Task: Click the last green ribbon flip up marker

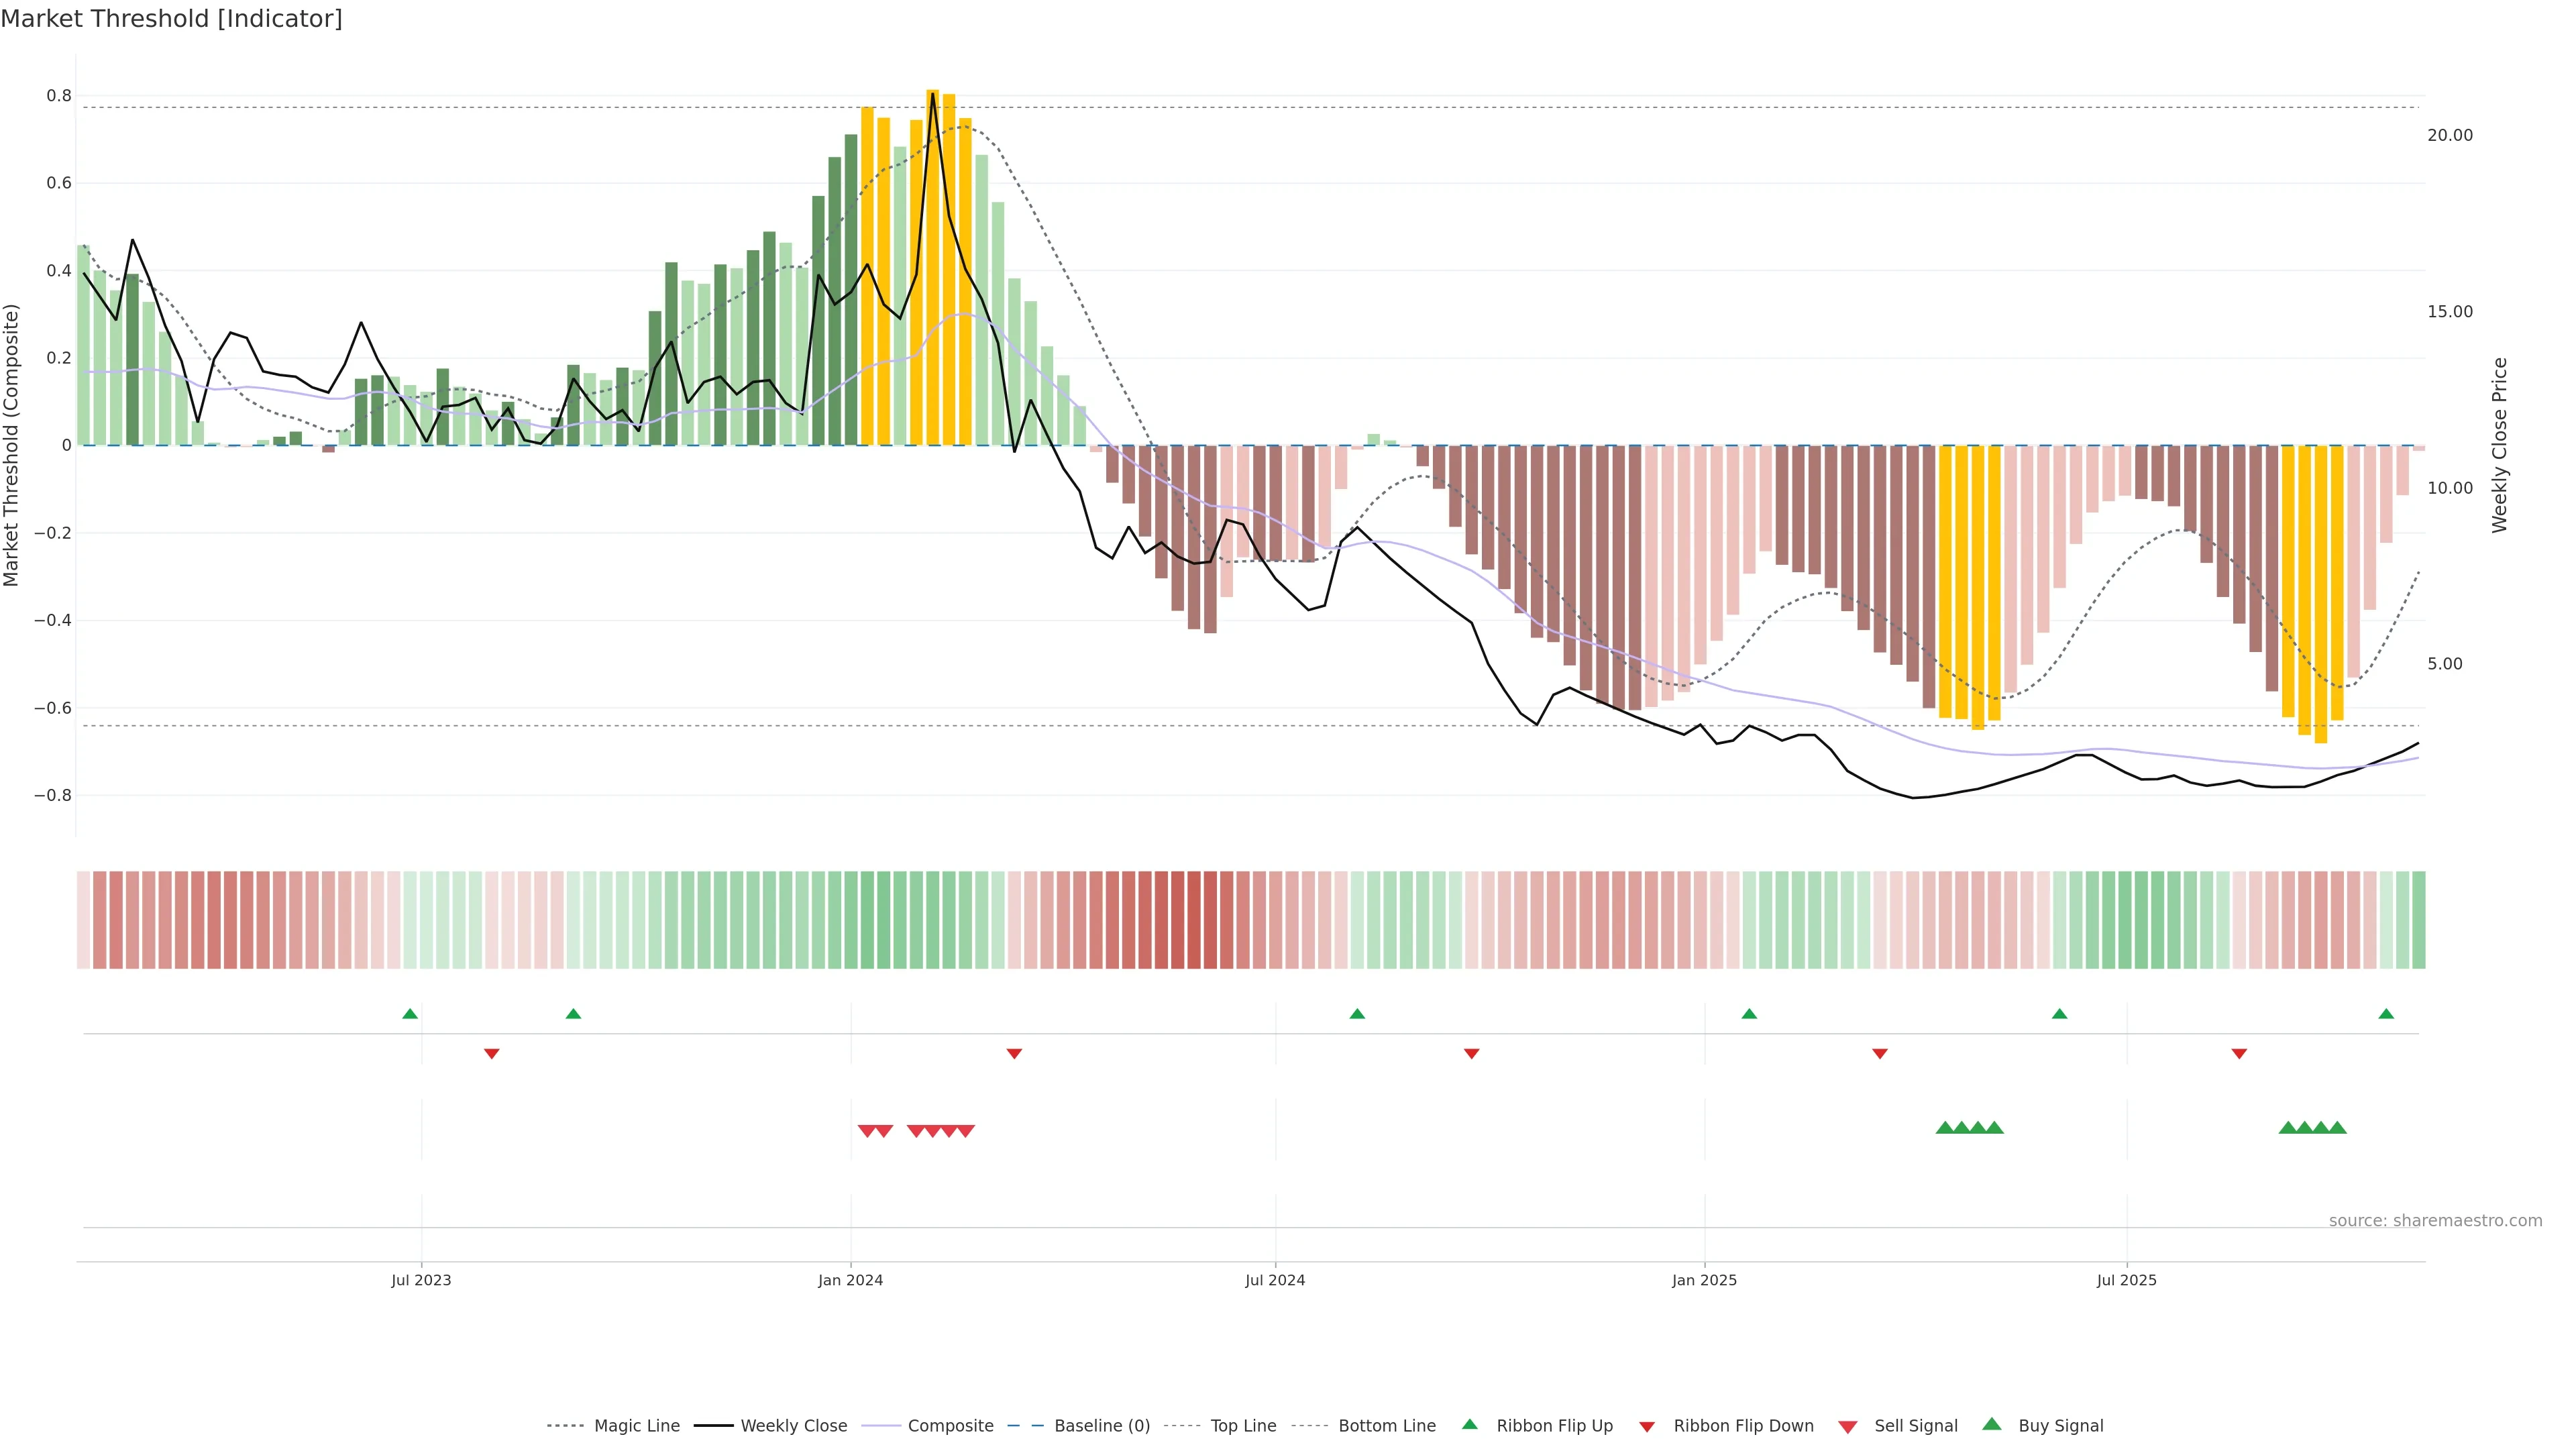Action: click(x=2386, y=1014)
